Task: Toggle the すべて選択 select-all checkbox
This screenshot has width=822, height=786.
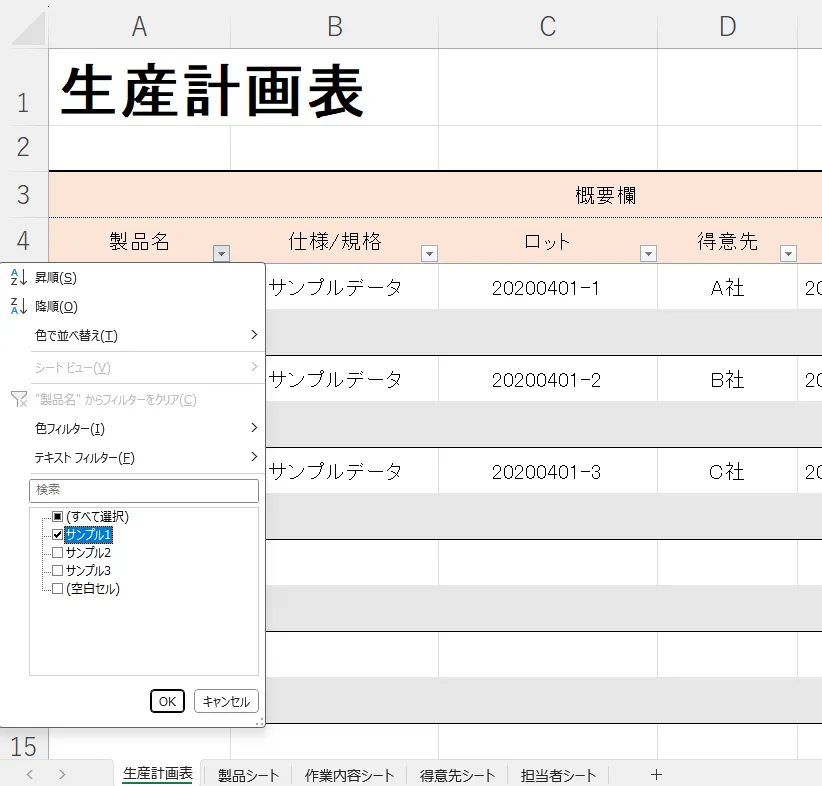Action: [x=56, y=518]
